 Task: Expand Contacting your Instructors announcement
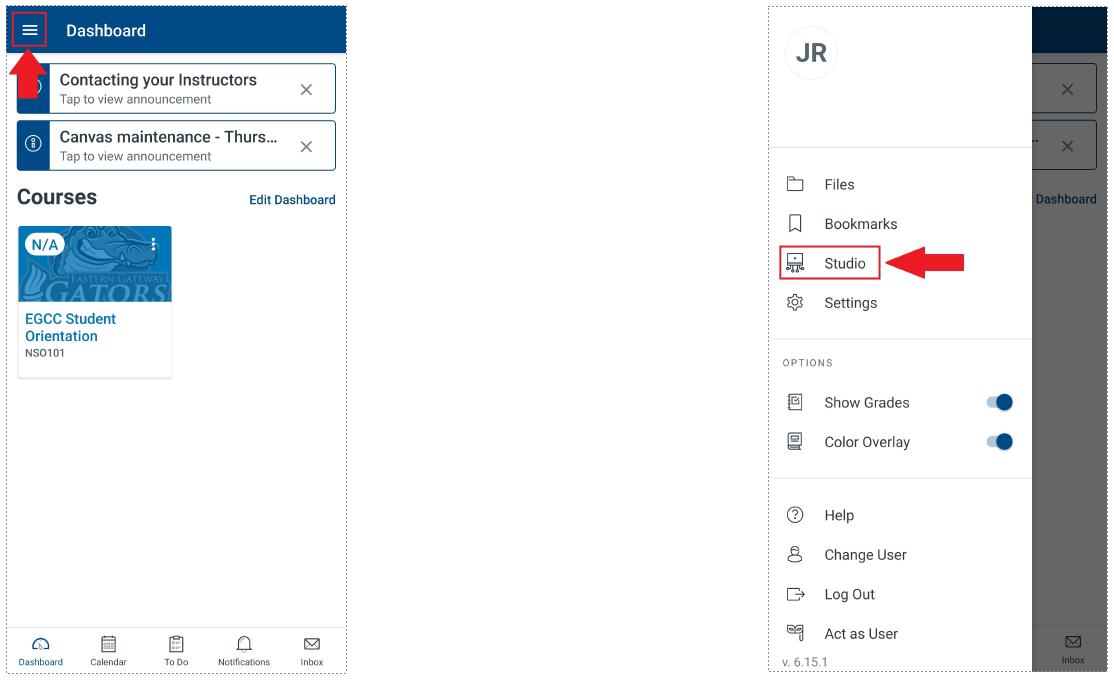pyautogui.click(x=160, y=88)
